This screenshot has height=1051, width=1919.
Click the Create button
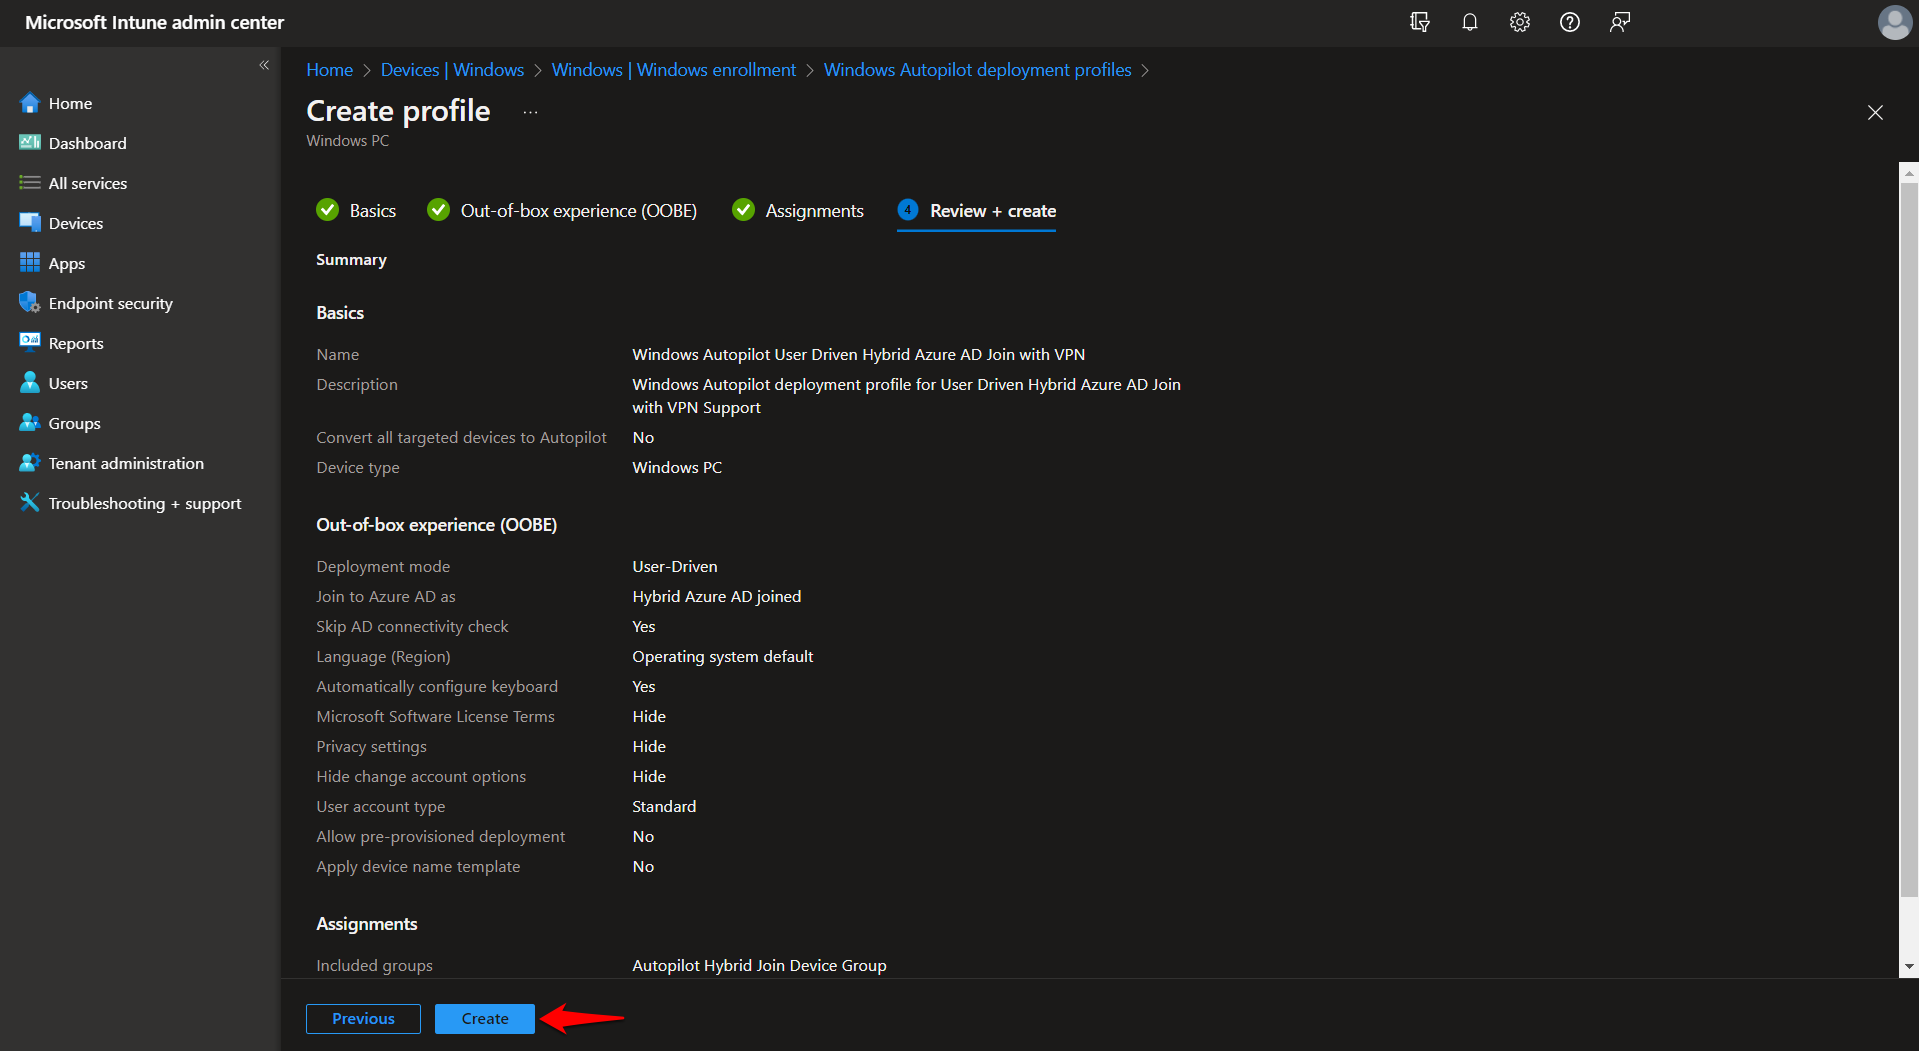click(x=484, y=1018)
